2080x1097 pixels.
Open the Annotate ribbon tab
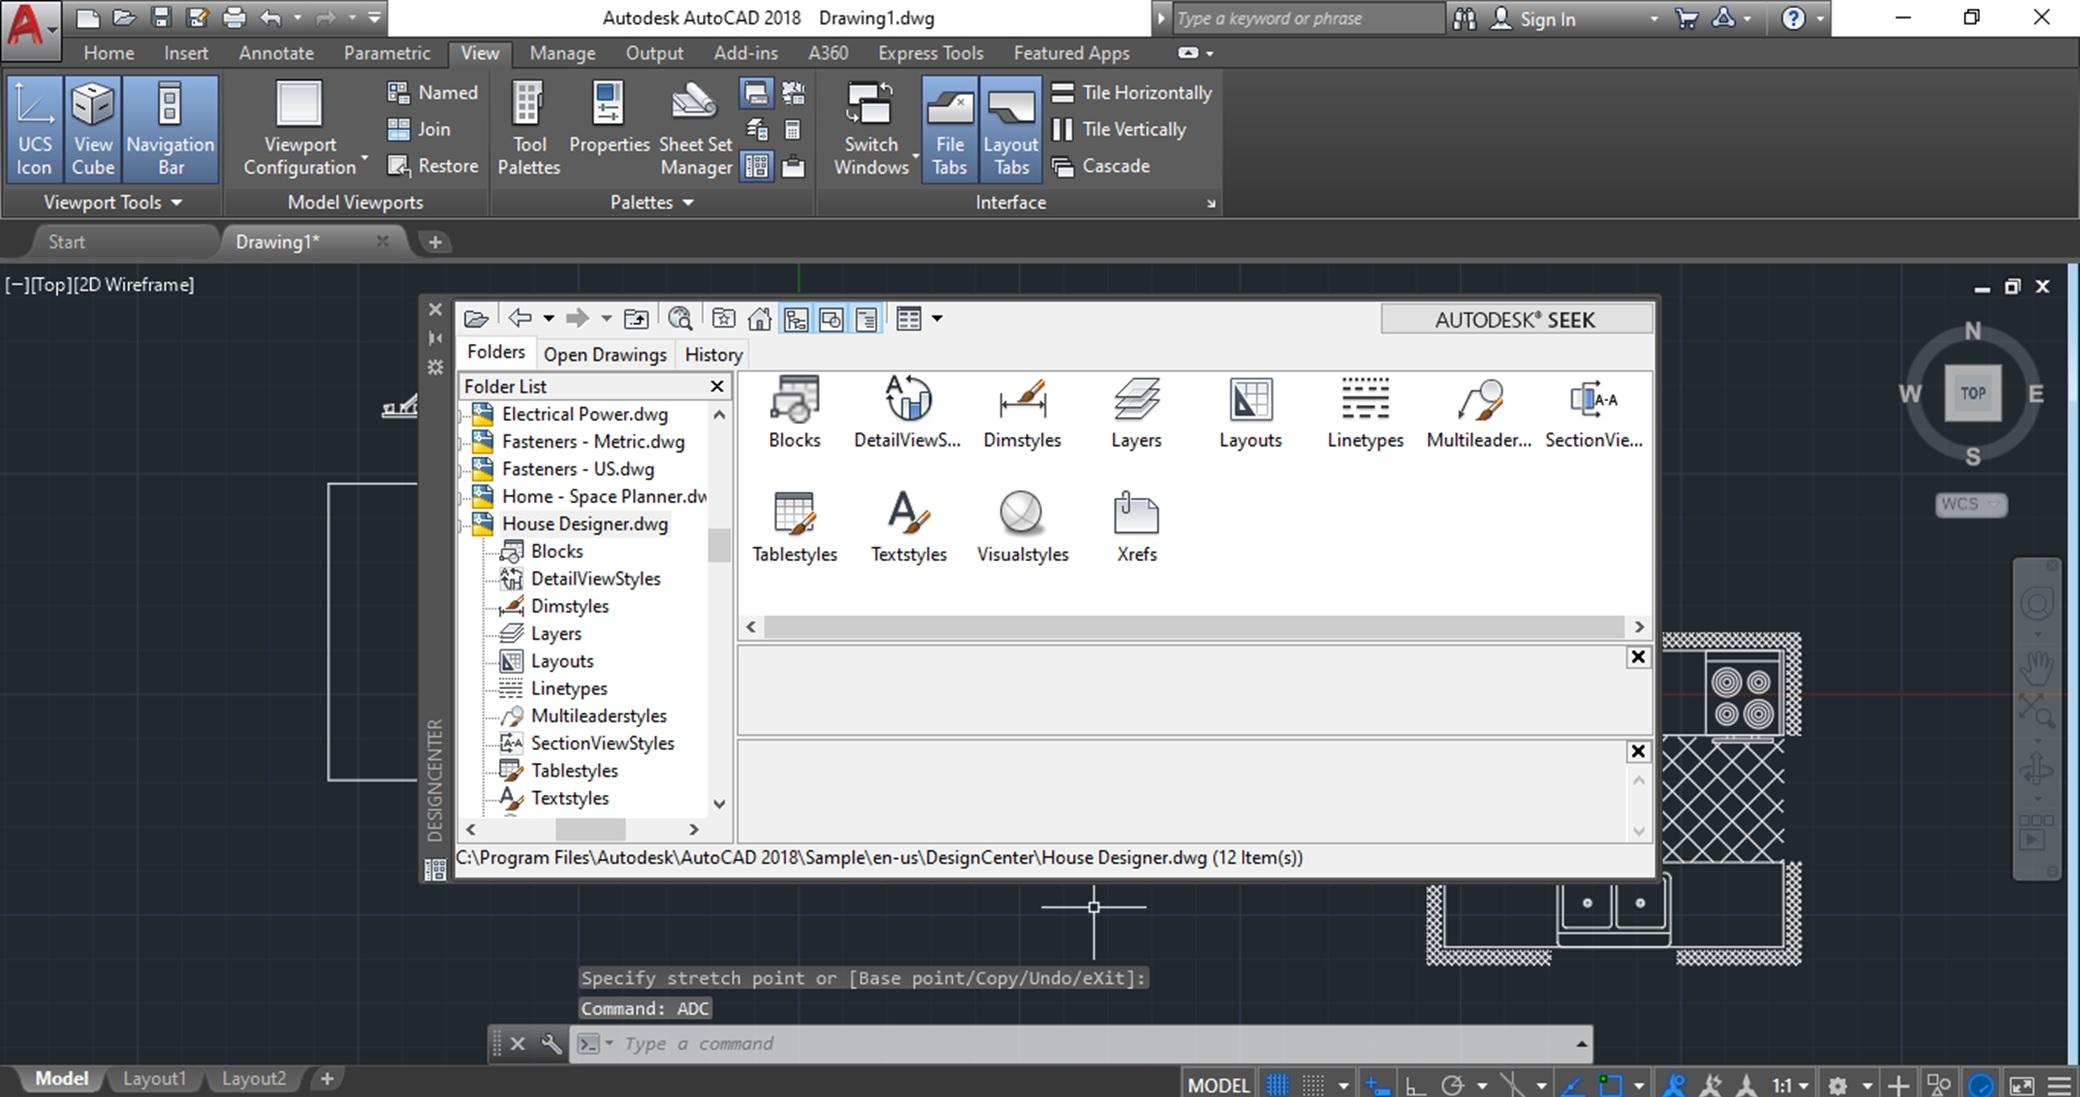[276, 53]
